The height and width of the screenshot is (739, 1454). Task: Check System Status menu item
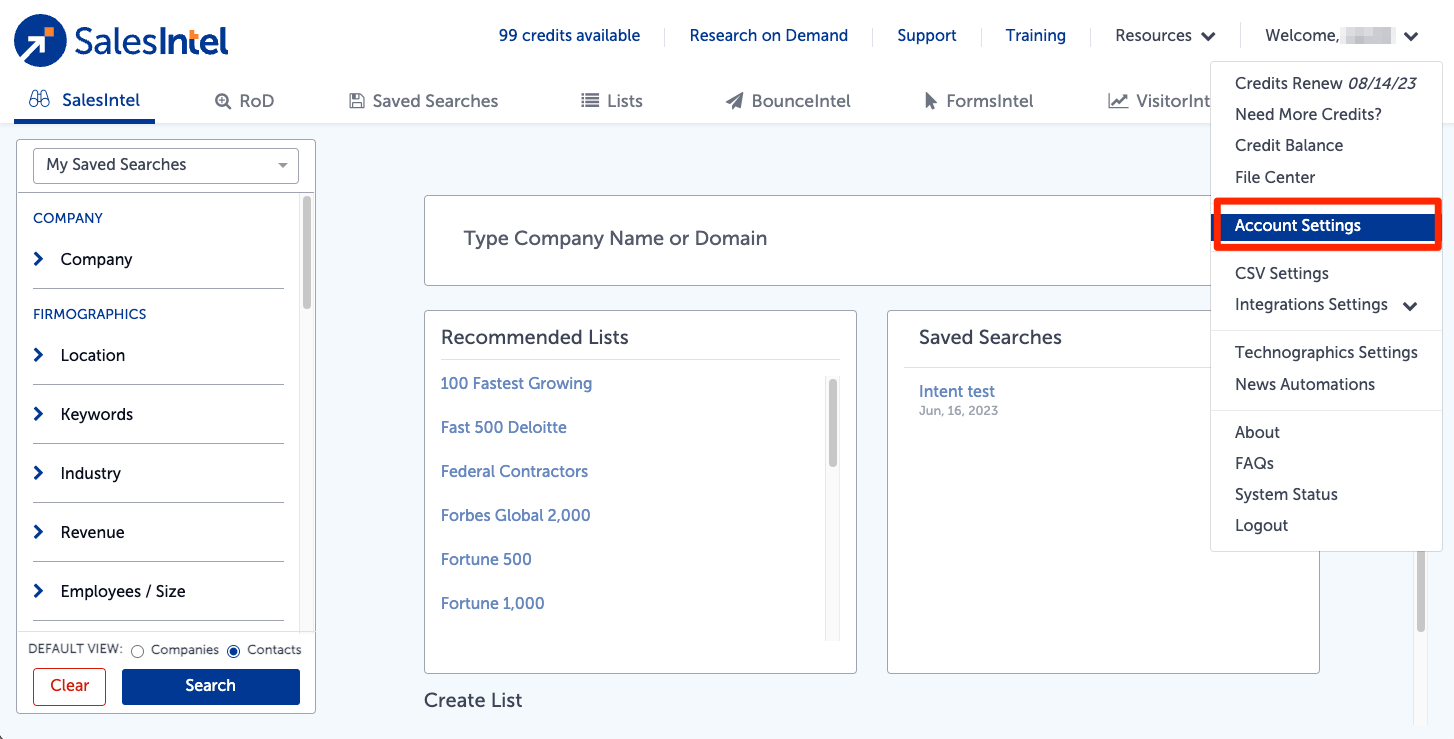[x=1286, y=494]
